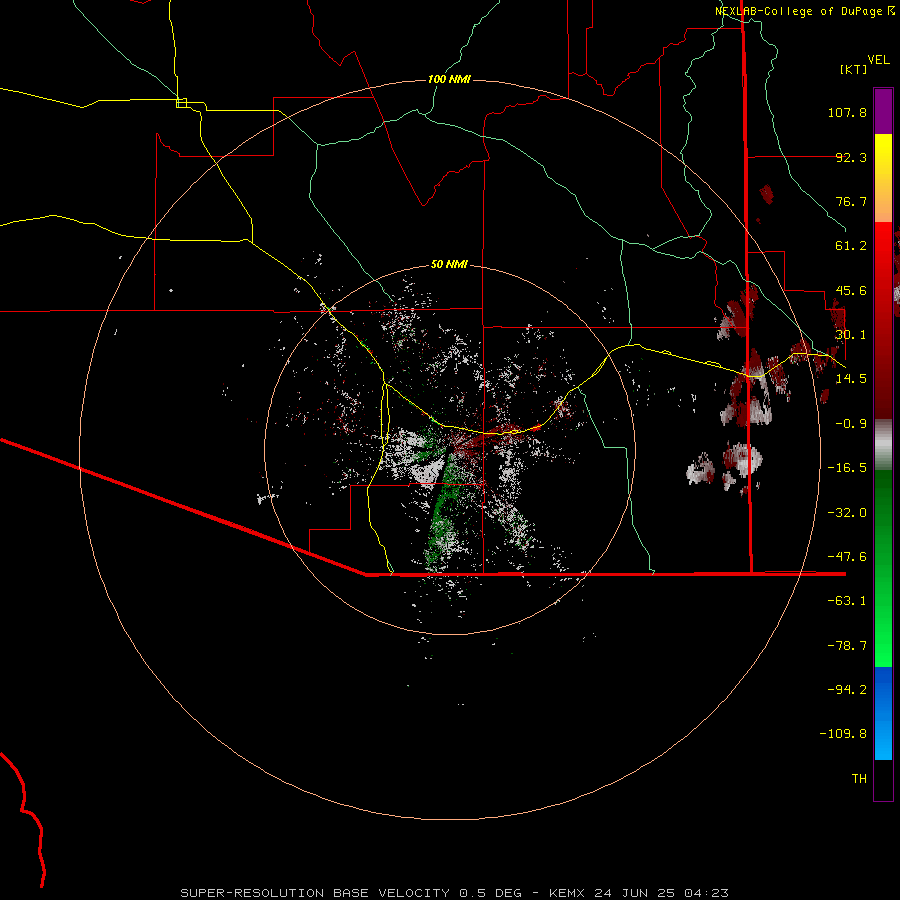The height and width of the screenshot is (900, 900).
Task: Click the 50 NMI range ring label
Action: (449, 264)
